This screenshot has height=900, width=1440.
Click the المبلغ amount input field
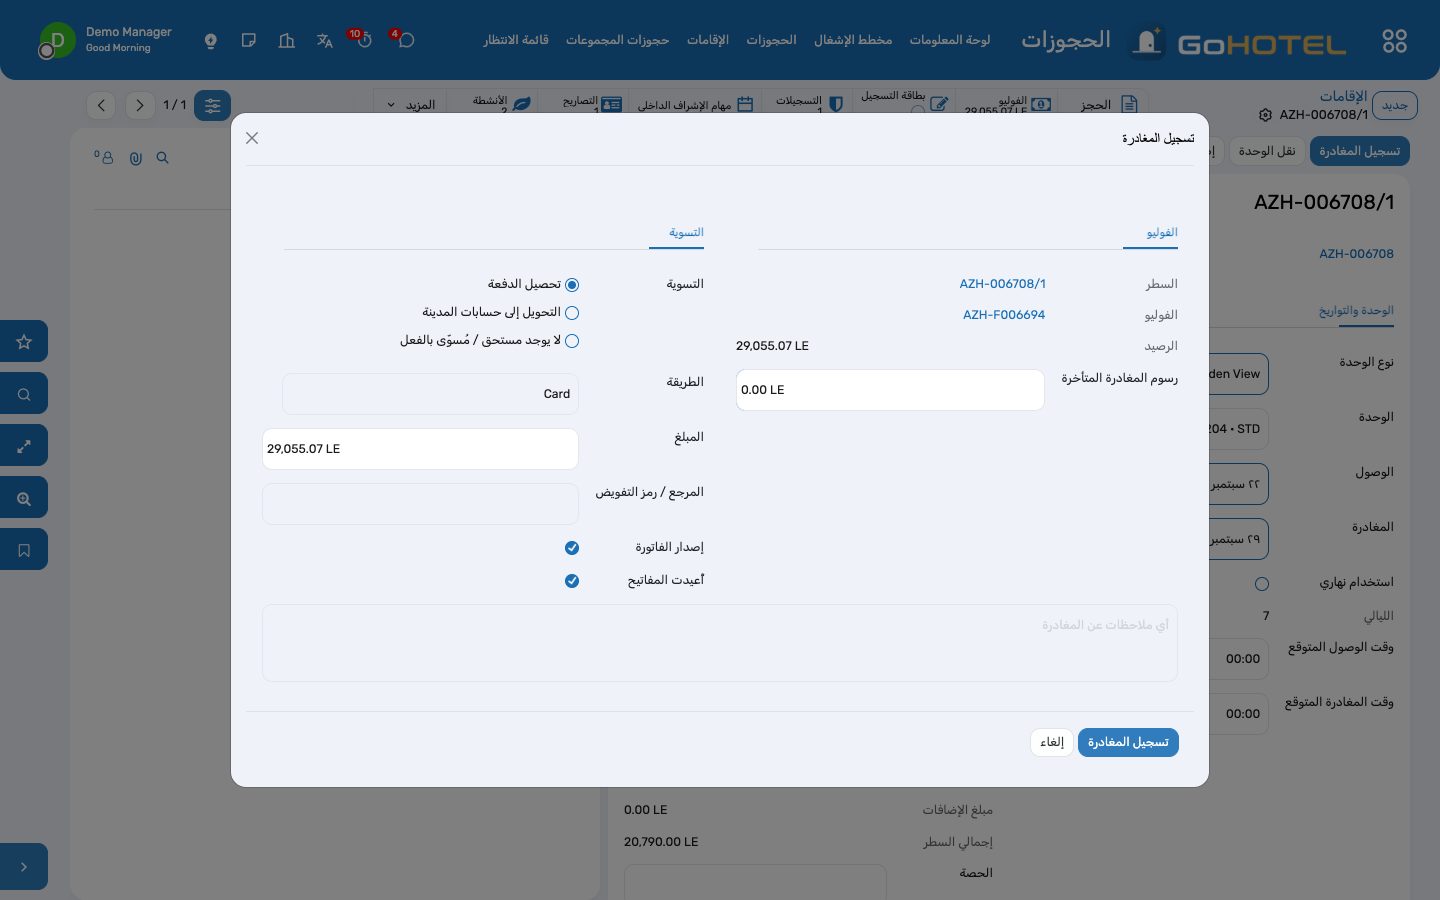[420, 449]
